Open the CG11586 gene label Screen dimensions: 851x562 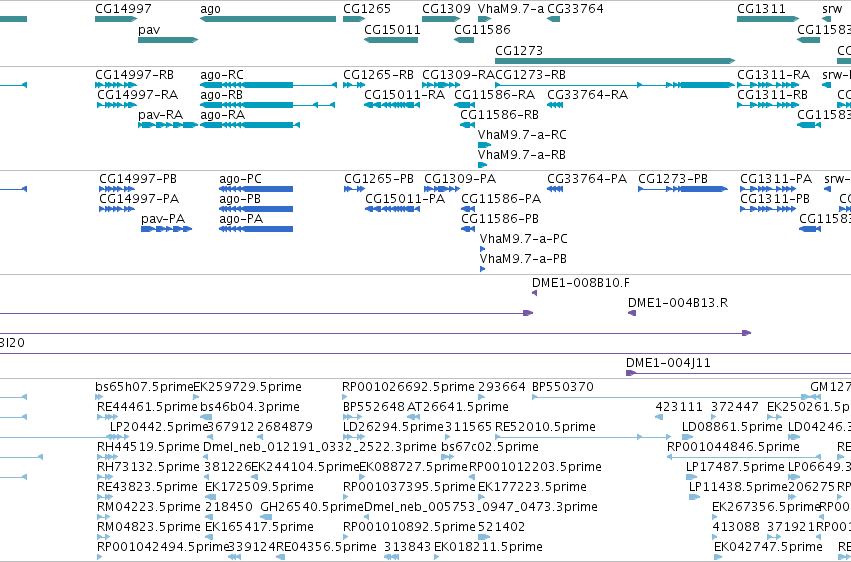(482, 29)
